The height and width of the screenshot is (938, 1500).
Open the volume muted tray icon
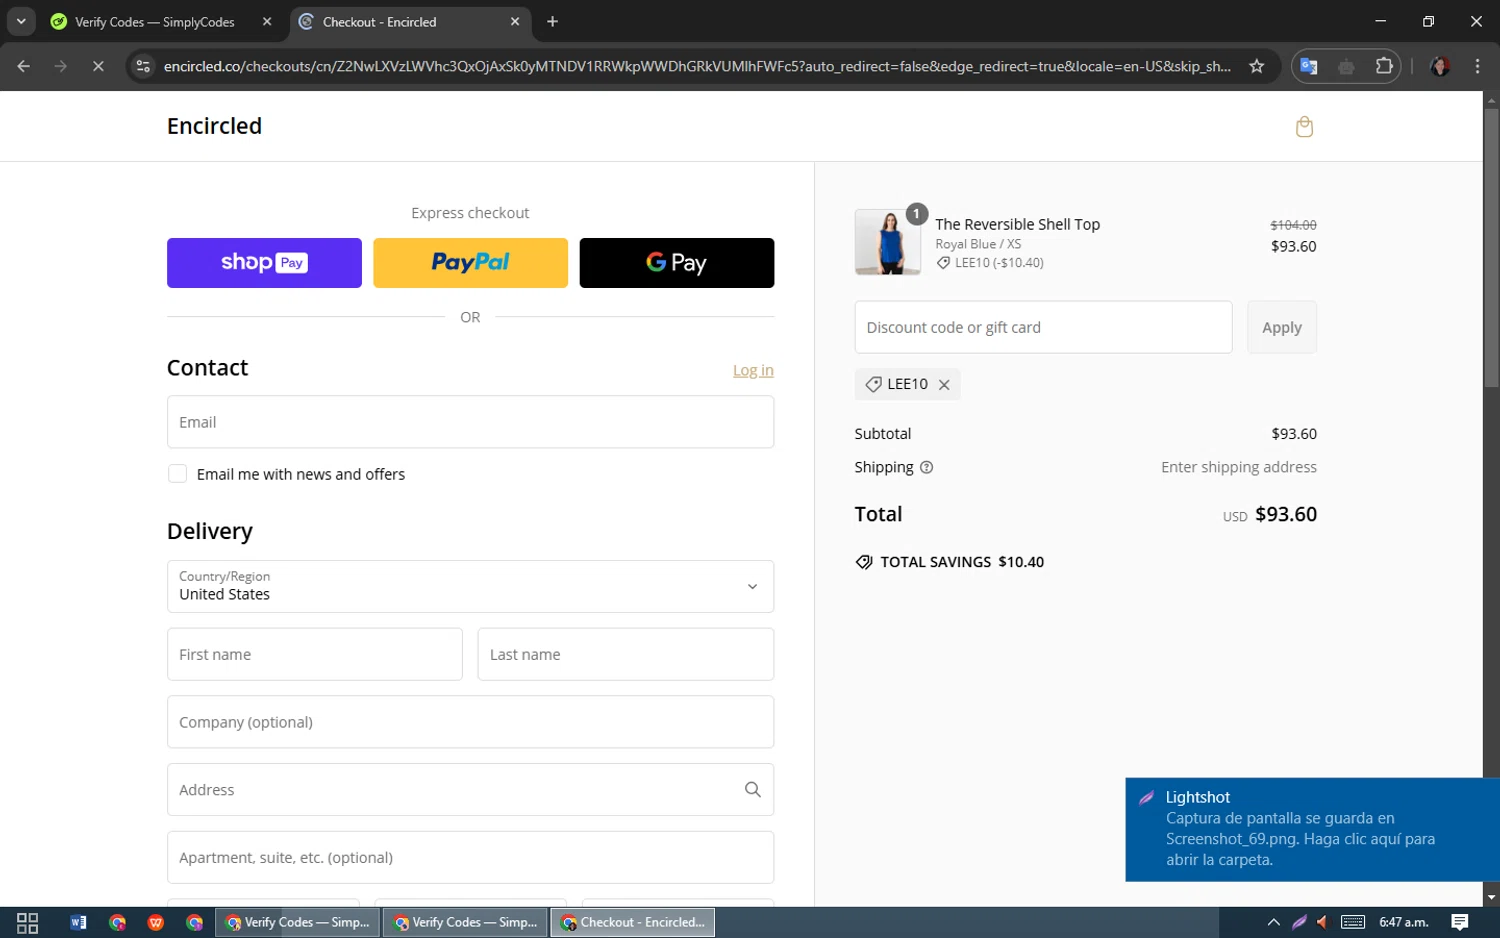click(1322, 923)
